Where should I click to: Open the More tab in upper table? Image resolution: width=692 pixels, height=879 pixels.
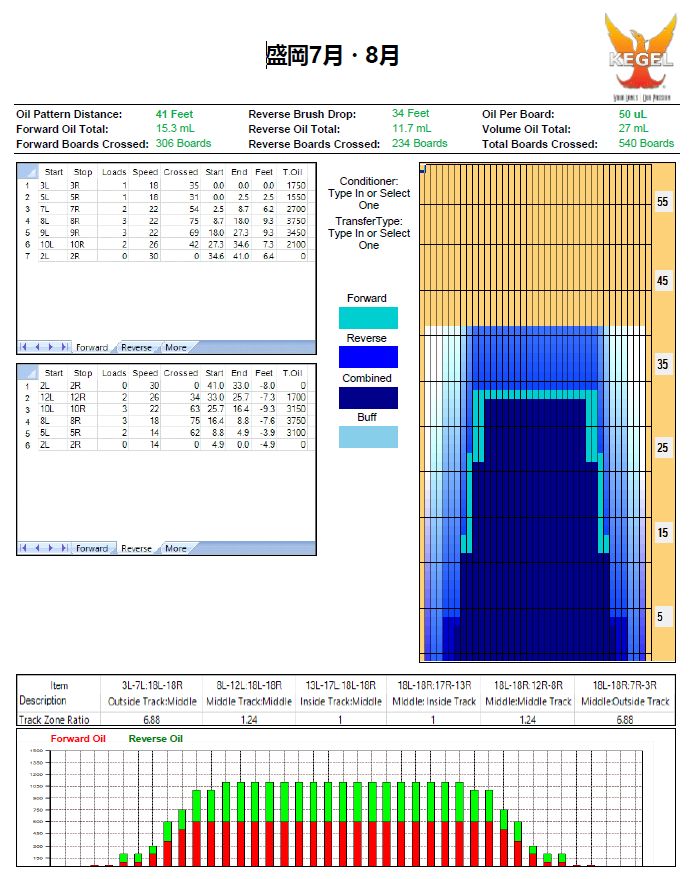click(x=176, y=348)
